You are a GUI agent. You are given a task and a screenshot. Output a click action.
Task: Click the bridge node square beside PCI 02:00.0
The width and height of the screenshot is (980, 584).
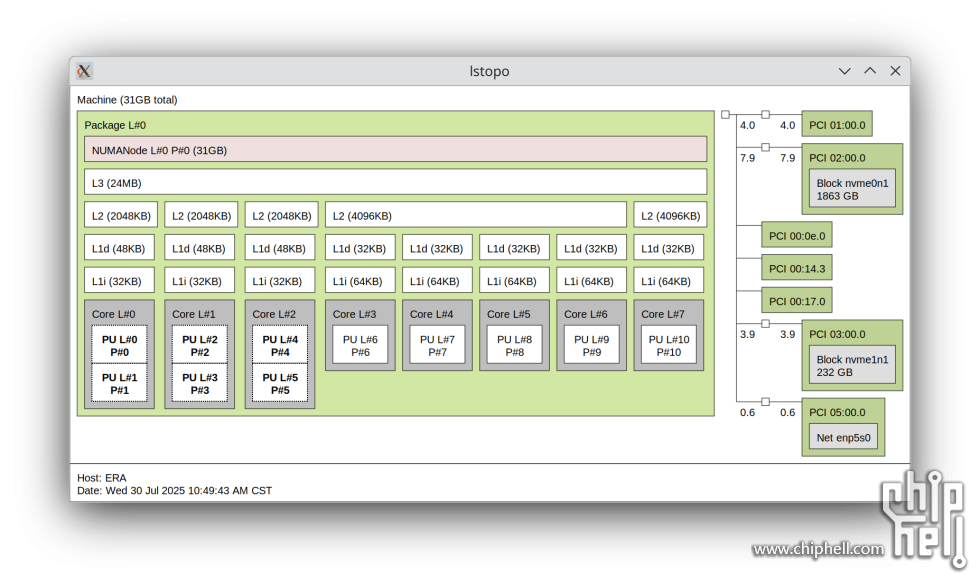tap(766, 147)
